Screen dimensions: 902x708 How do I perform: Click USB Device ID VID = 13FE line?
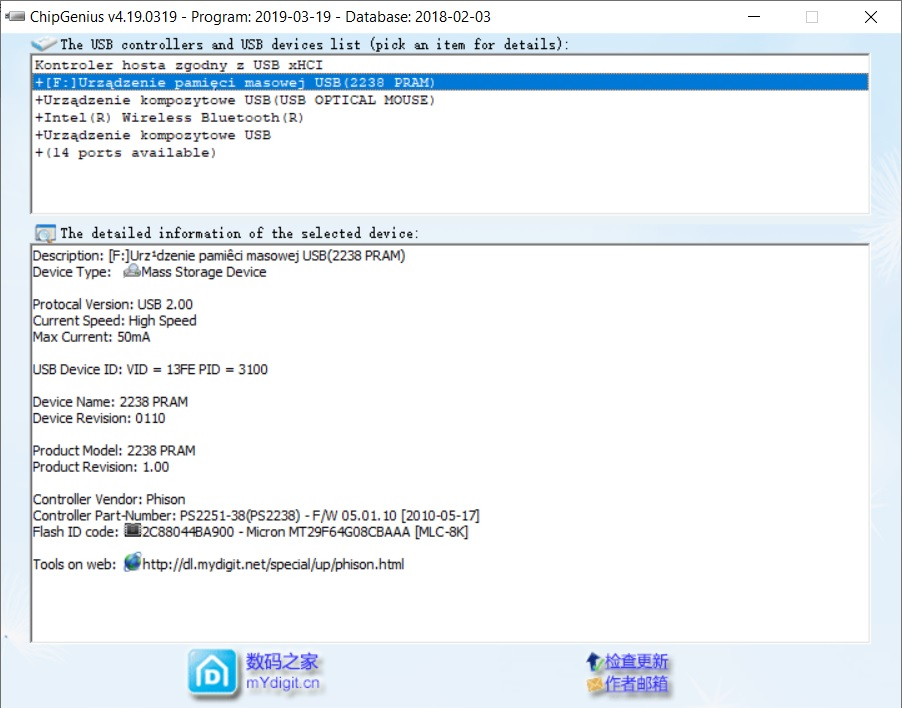coord(150,369)
